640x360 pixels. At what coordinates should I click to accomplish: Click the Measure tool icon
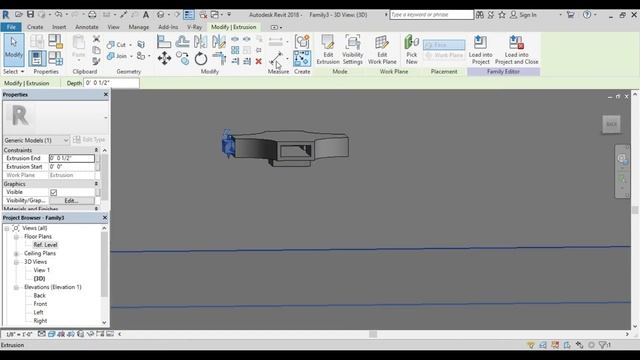[x=276, y=58]
